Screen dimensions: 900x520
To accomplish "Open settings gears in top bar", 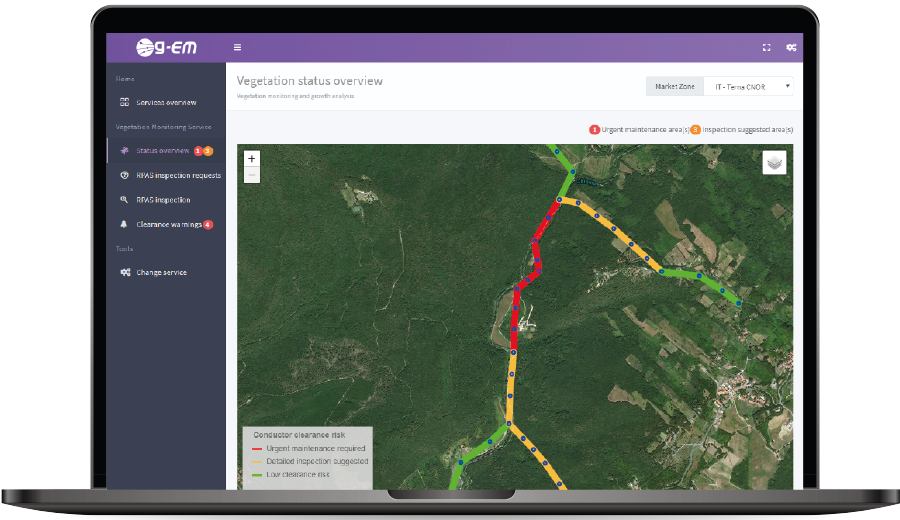I will [x=791, y=47].
